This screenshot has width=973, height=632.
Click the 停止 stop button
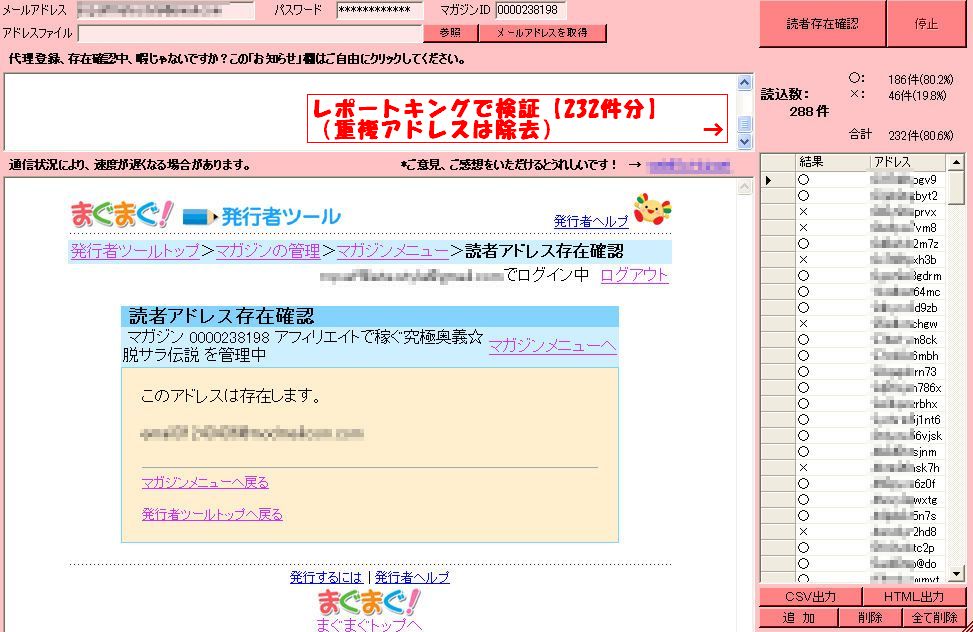[926, 24]
